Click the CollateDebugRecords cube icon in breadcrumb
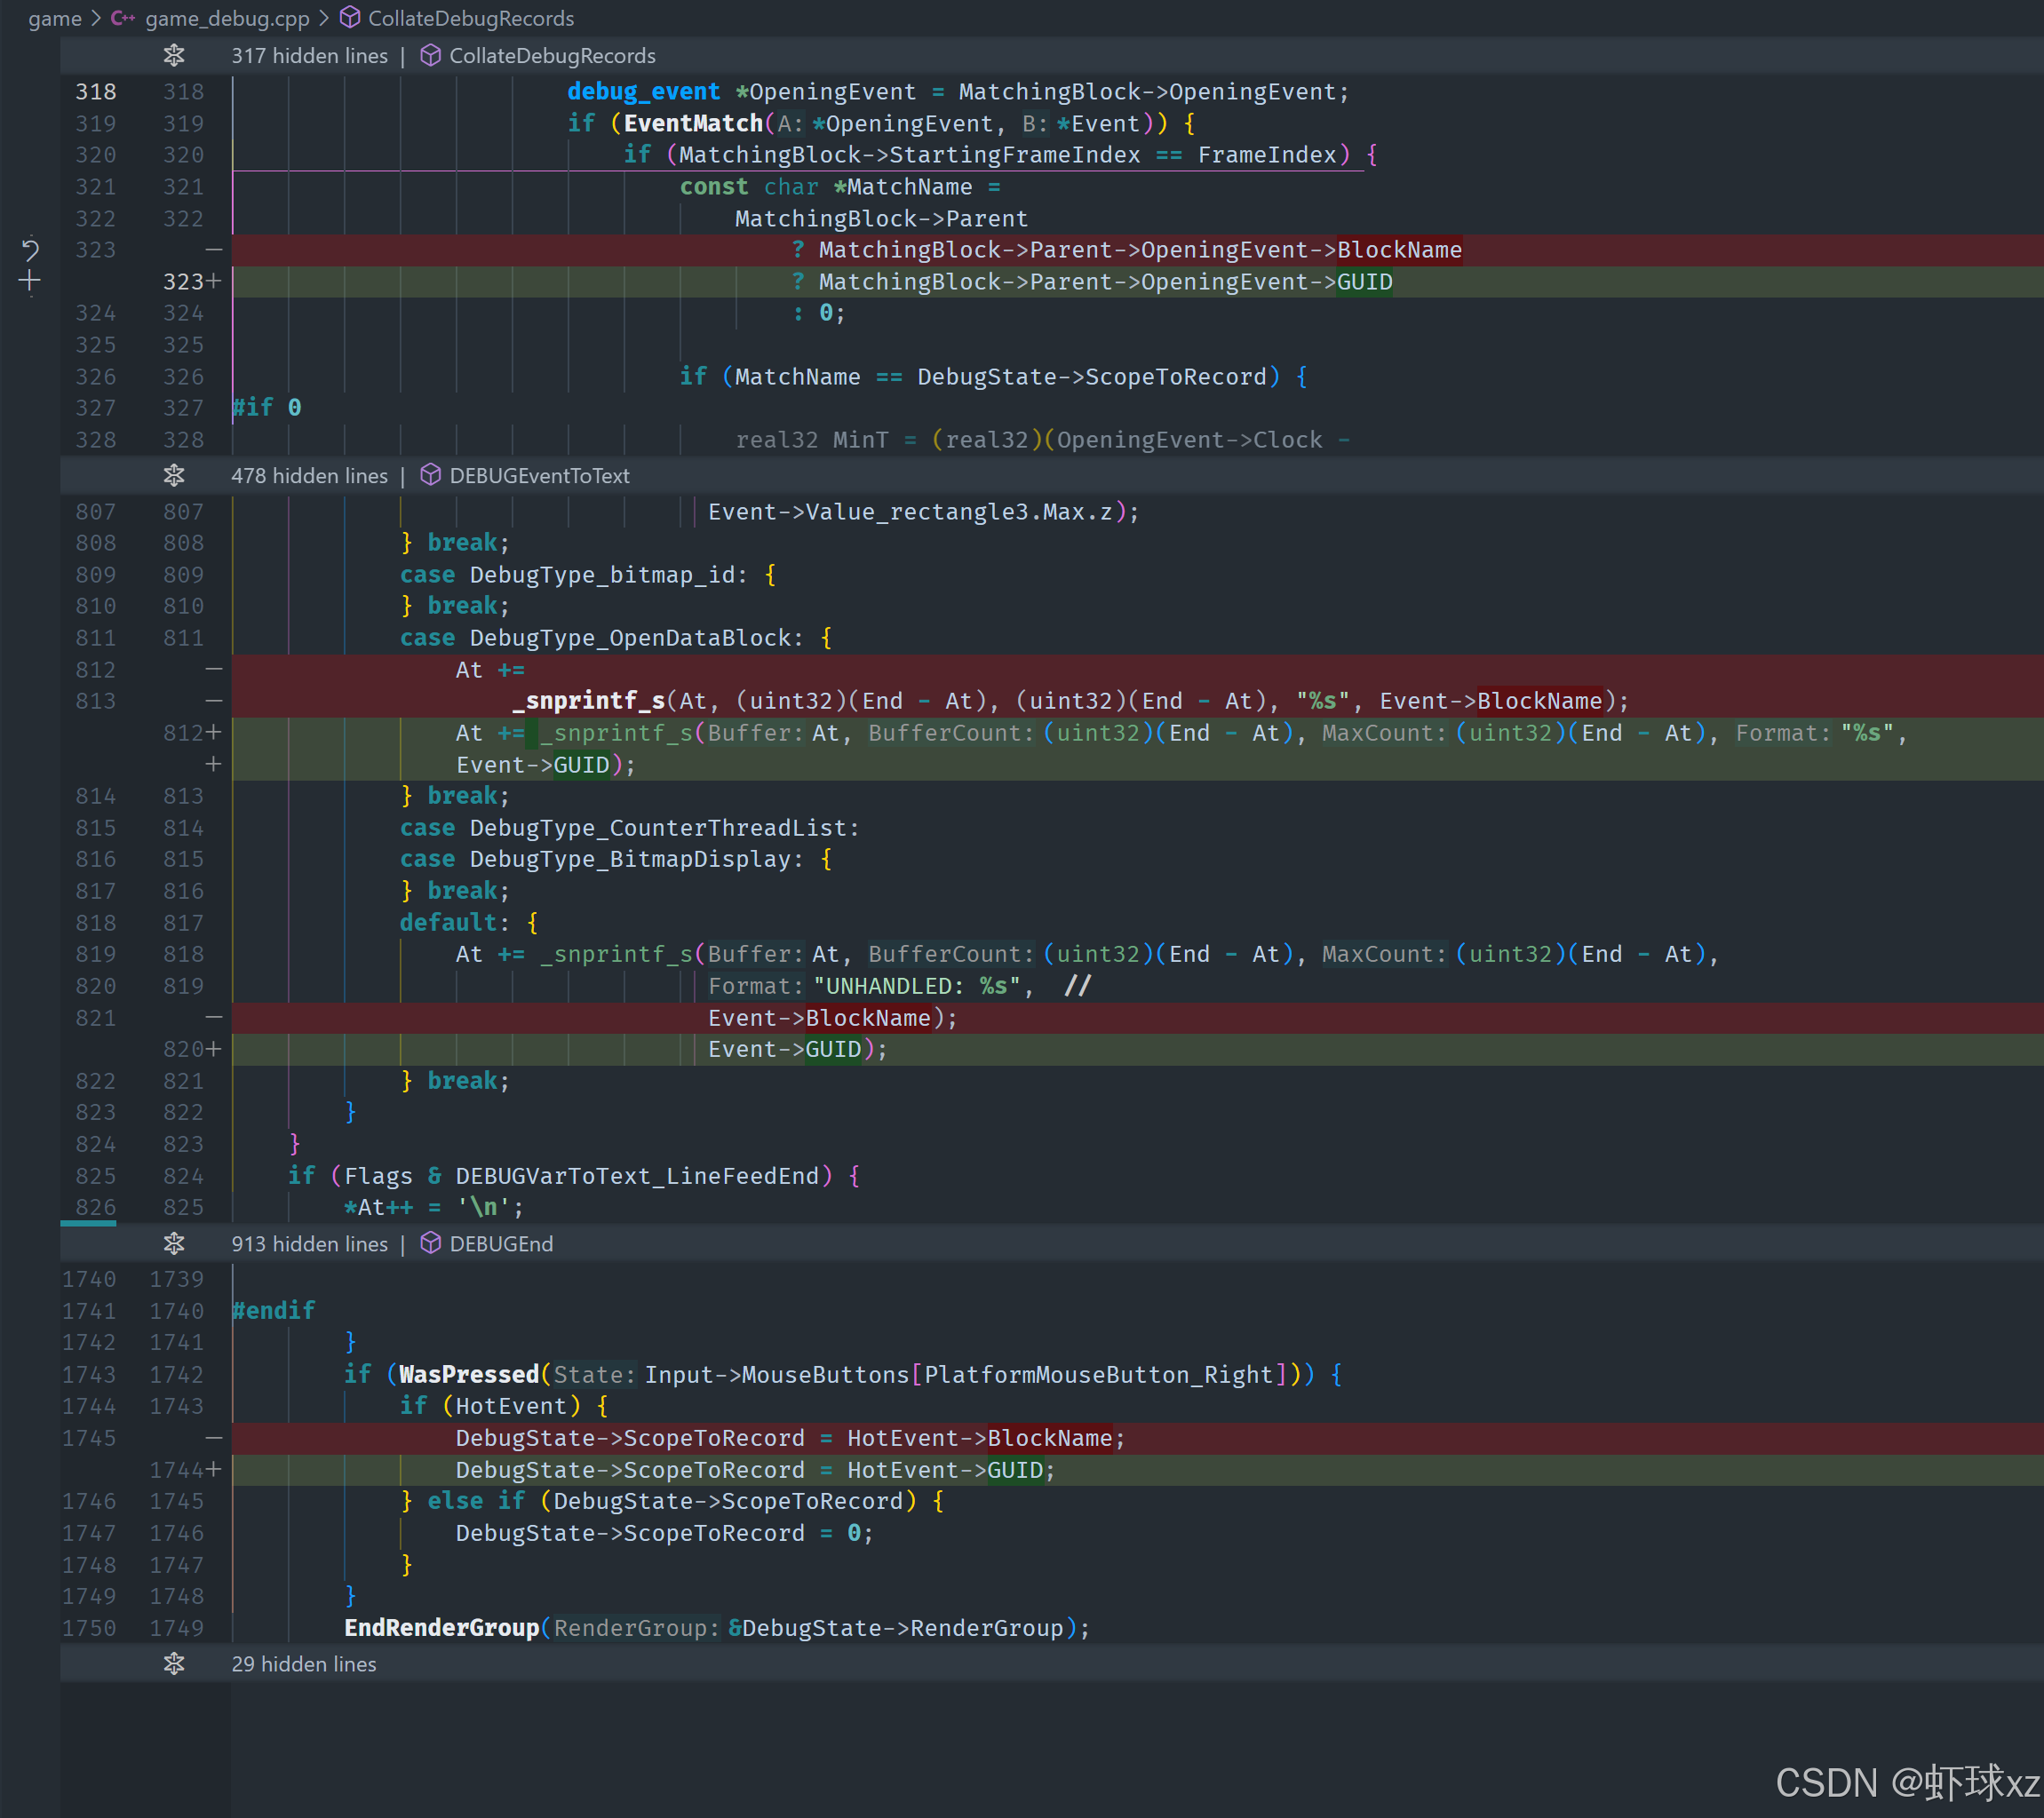Viewport: 2044px width, 1818px height. pos(350,18)
